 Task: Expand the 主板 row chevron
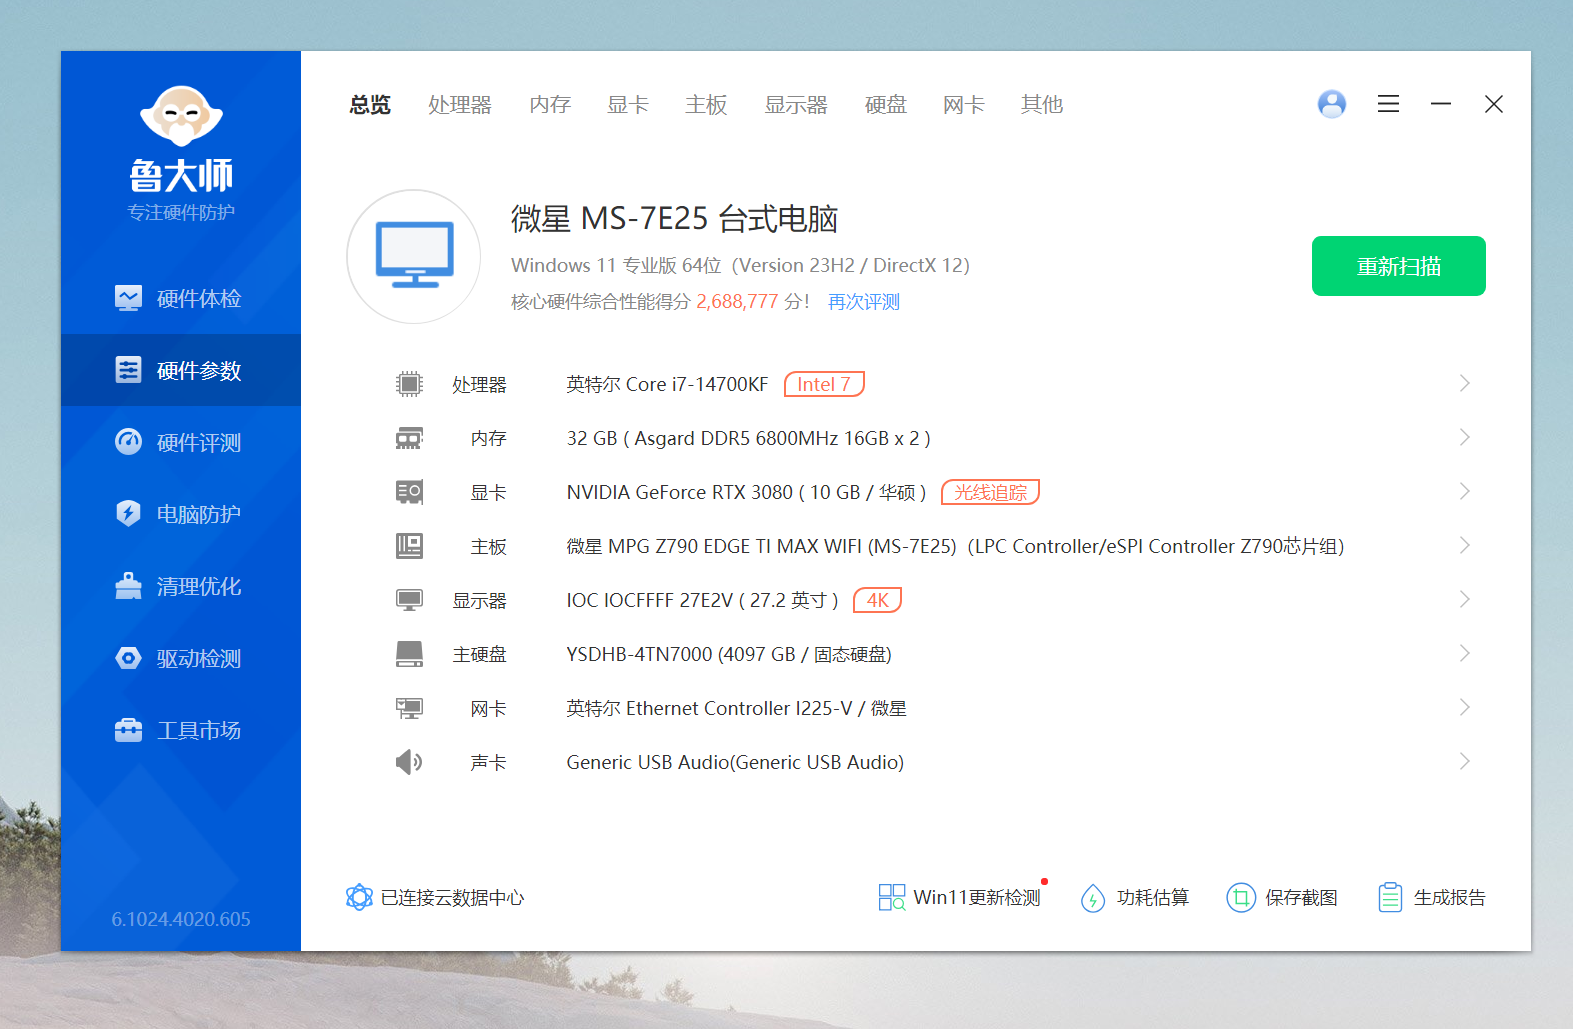pyautogui.click(x=1464, y=546)
